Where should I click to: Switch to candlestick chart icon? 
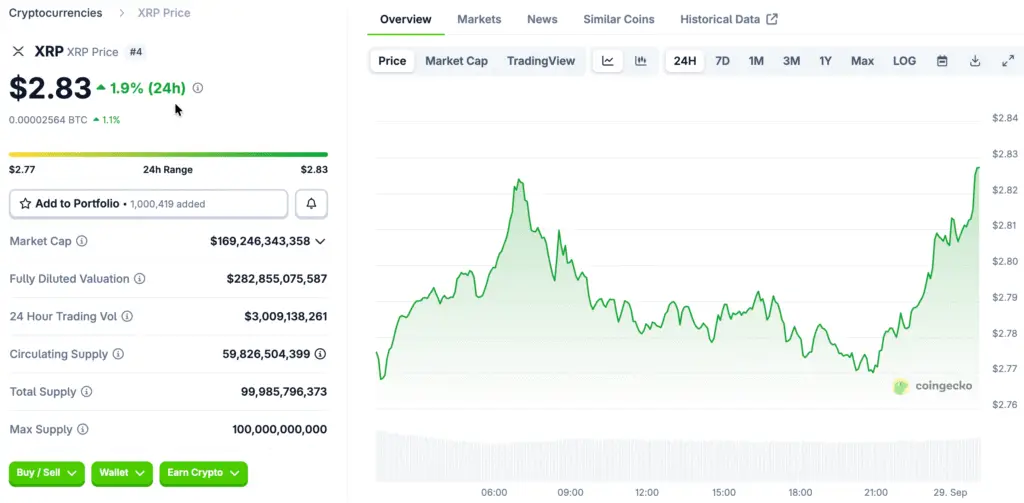pyautogui.click(x=640, y=61)
